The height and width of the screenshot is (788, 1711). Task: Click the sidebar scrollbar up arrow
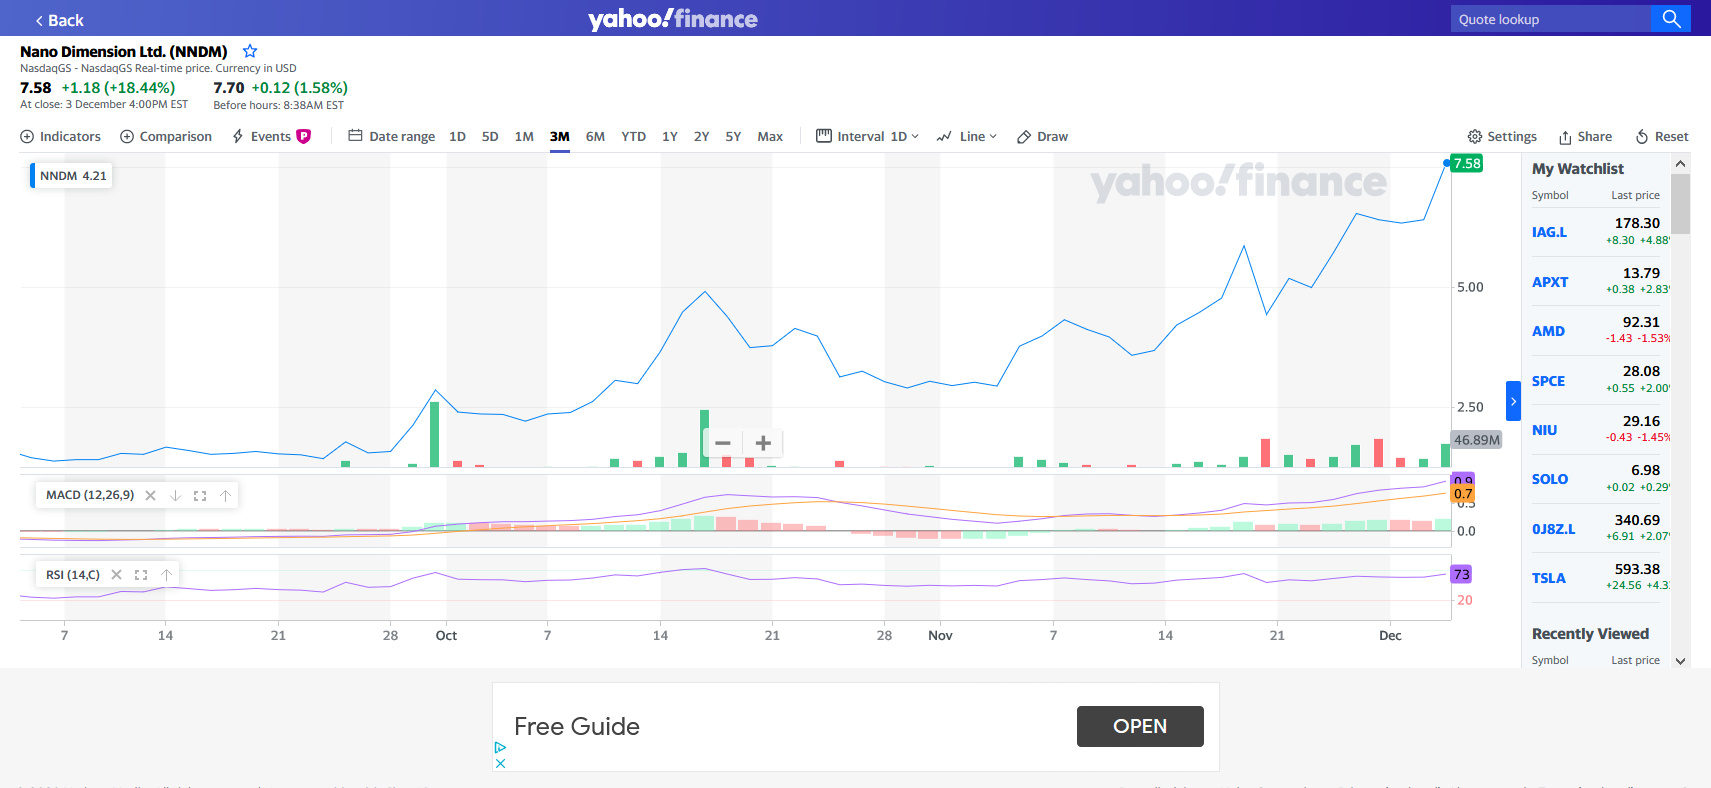tap(1680, 163)
